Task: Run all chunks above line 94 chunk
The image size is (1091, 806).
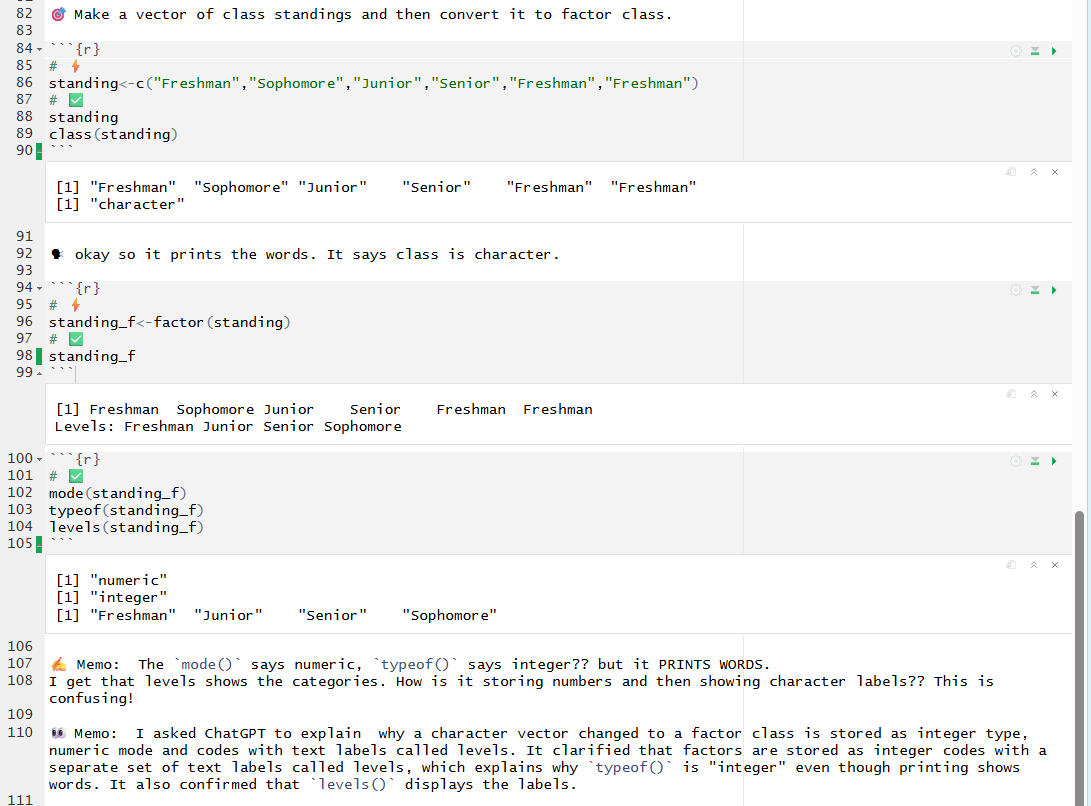Action: [x=1035, y=290]
